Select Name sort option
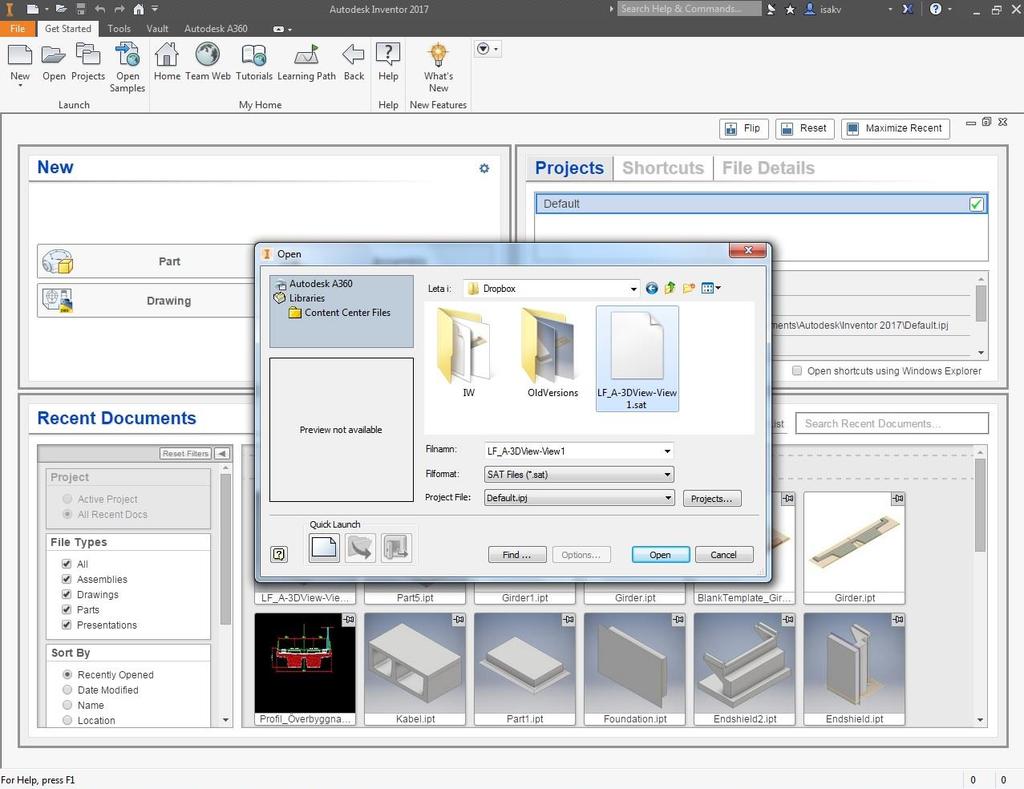This screenshot has width=1024, height=789. tap(67, 705)
